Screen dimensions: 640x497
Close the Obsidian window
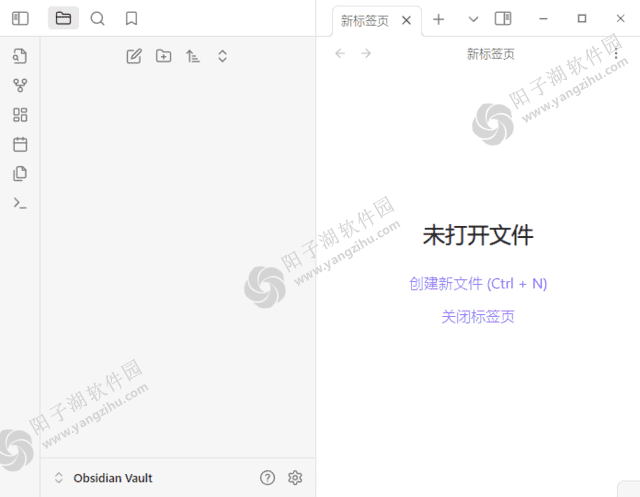click(620, 19)
